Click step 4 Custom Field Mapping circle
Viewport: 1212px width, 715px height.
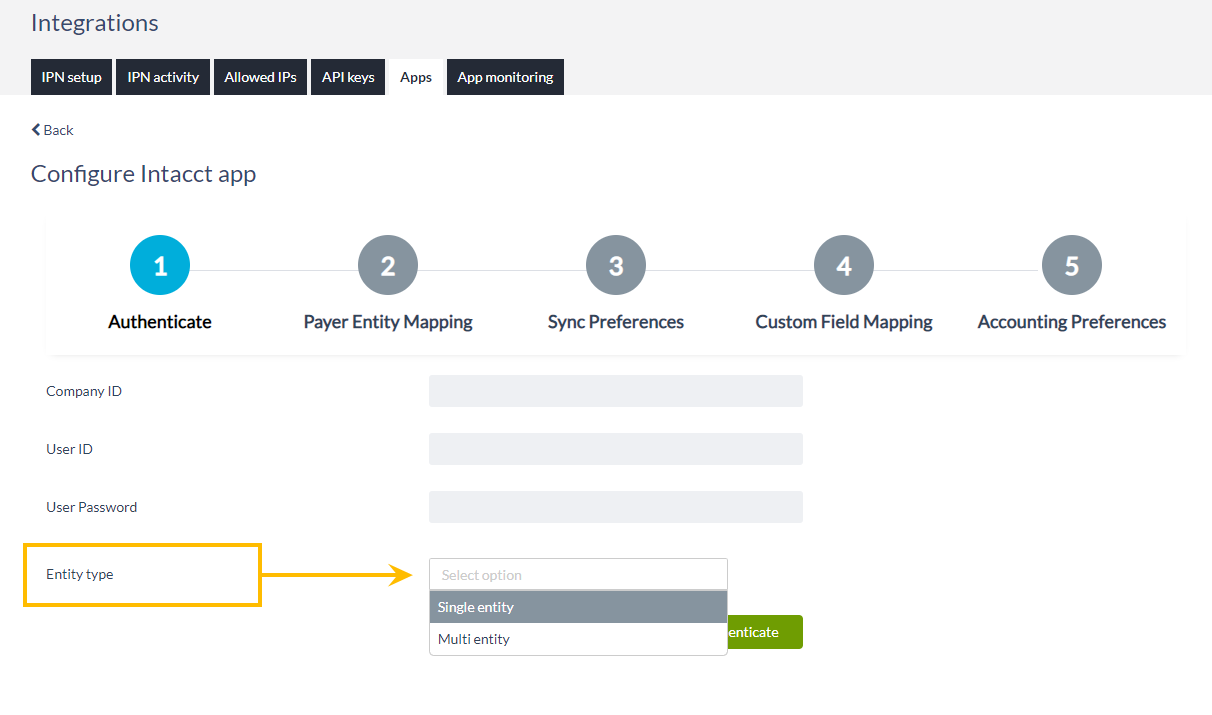(x=843, y=264)
